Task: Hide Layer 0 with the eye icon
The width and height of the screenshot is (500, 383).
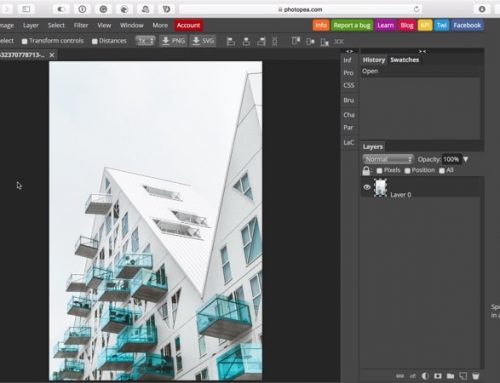Action: (367, 187)
